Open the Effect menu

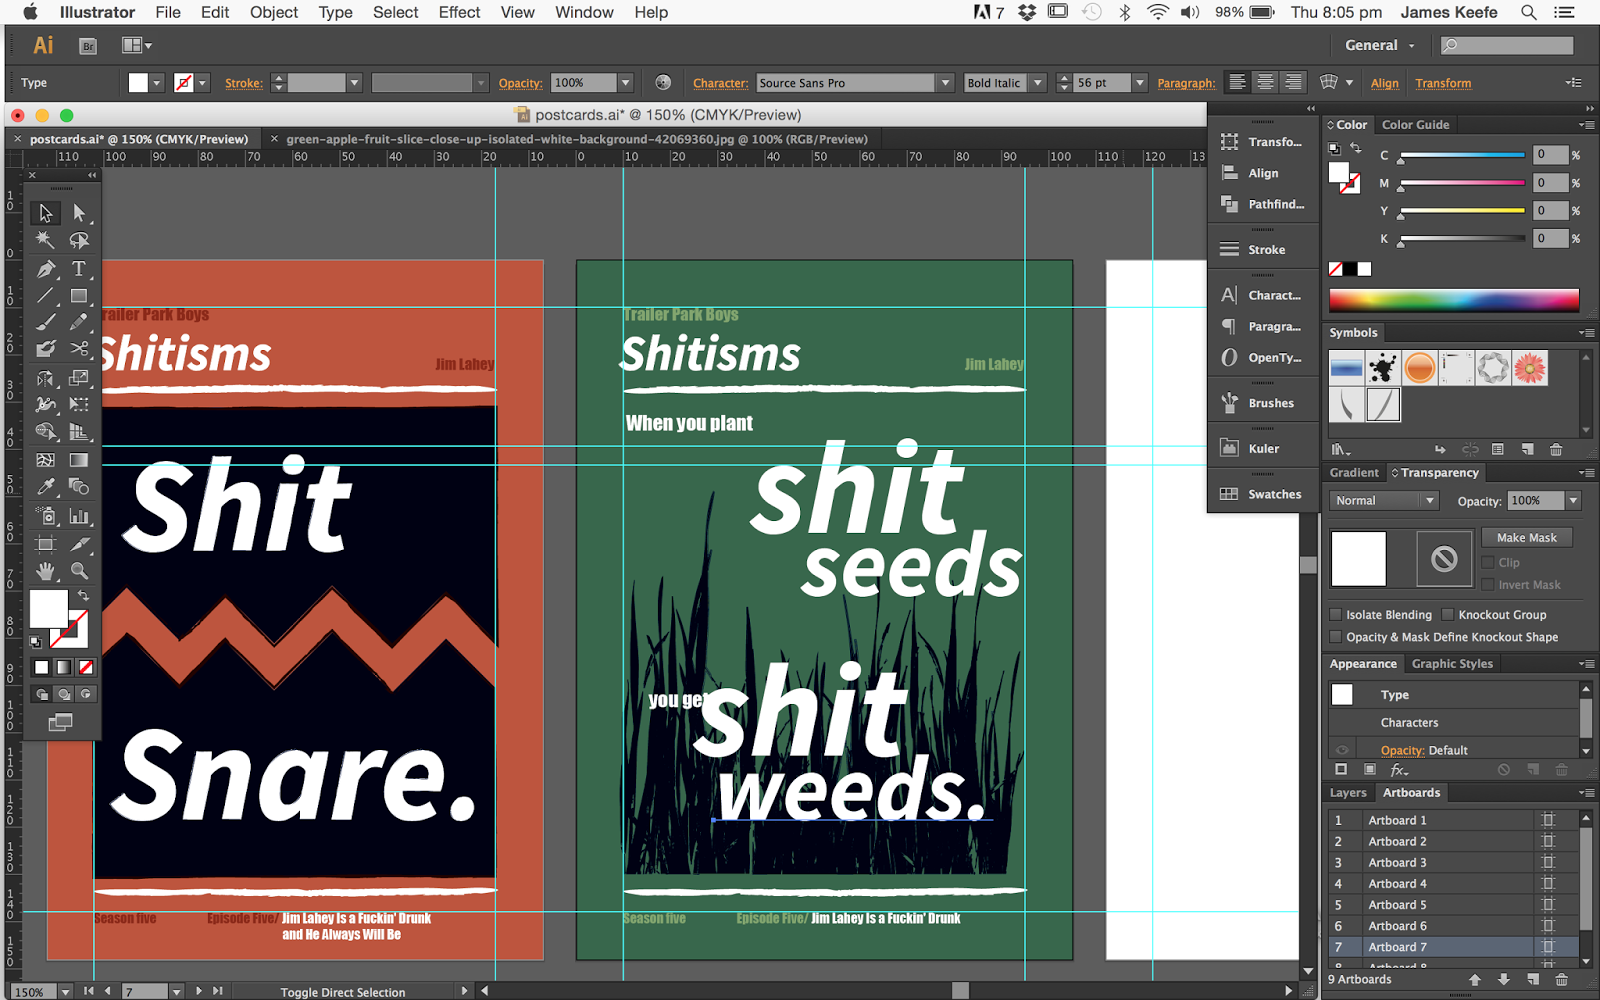(x=459, y=13)
